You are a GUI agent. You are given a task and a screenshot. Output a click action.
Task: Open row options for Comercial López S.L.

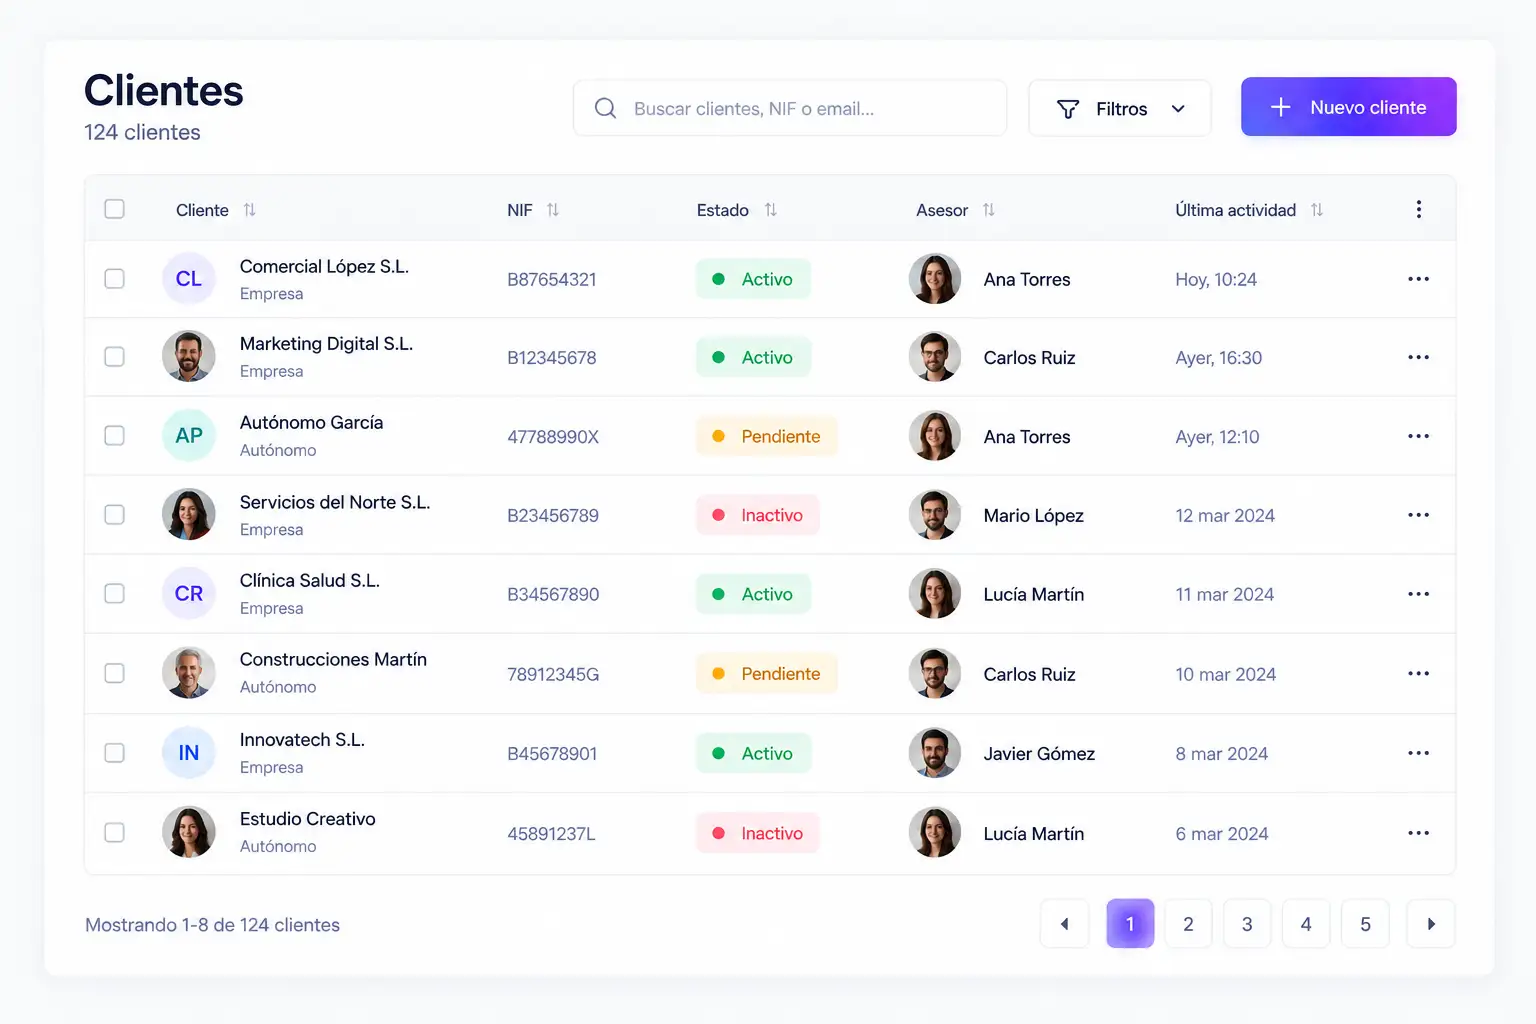[x=1418, y=279]
